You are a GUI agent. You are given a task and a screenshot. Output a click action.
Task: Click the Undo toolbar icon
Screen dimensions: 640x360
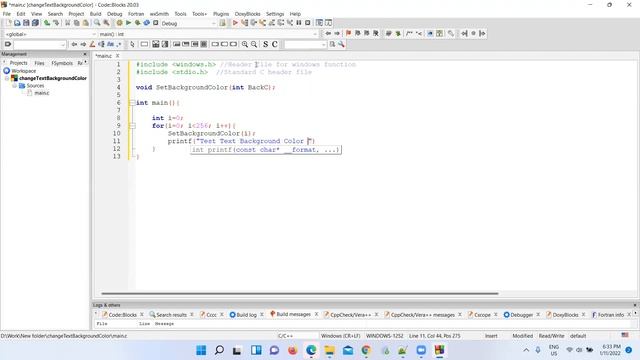pyautogui.click(x=47, y=23)
